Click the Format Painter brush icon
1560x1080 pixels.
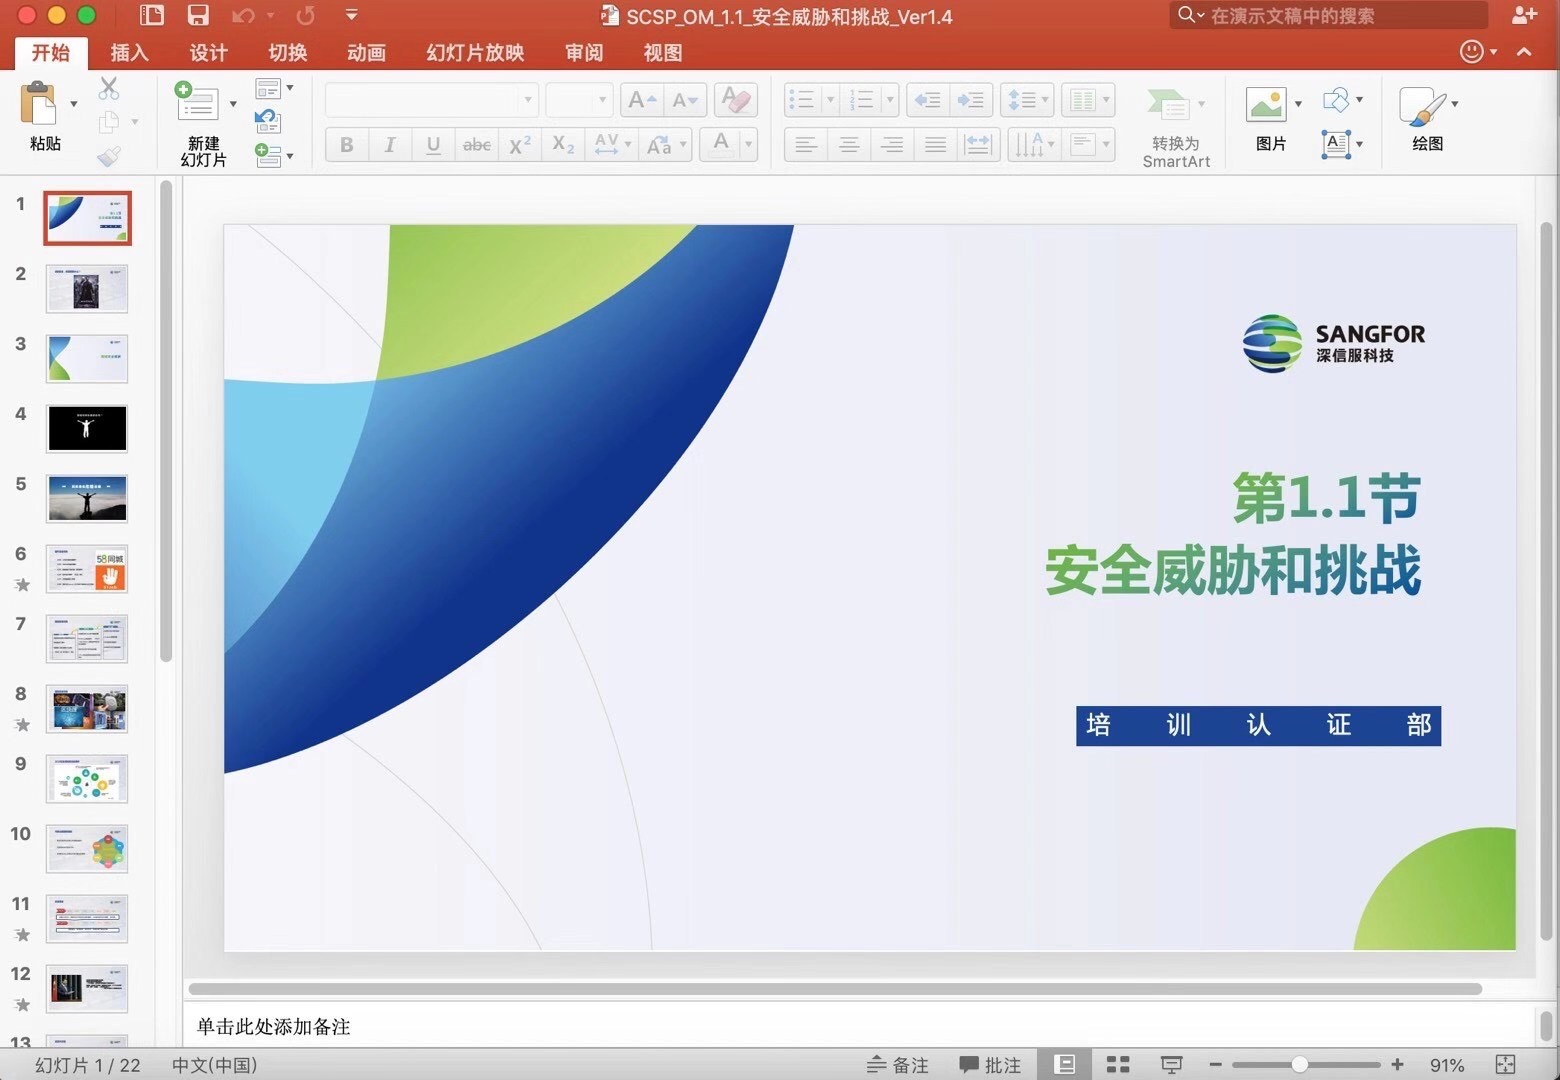[109, 156]
